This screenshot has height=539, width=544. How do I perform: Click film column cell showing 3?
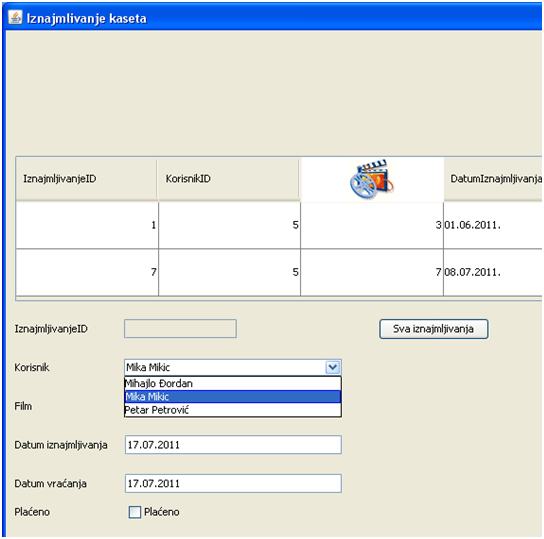tap(372, 225)
